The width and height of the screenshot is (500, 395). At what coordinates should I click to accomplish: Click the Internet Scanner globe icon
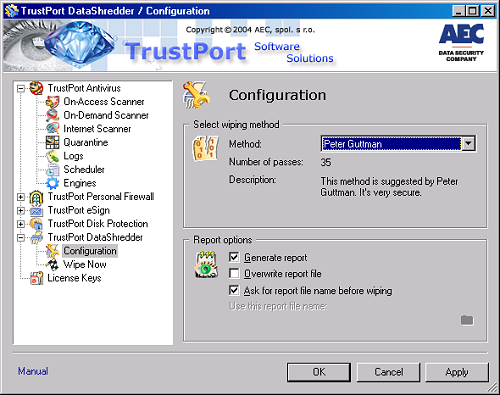click(x=52, y=129)
